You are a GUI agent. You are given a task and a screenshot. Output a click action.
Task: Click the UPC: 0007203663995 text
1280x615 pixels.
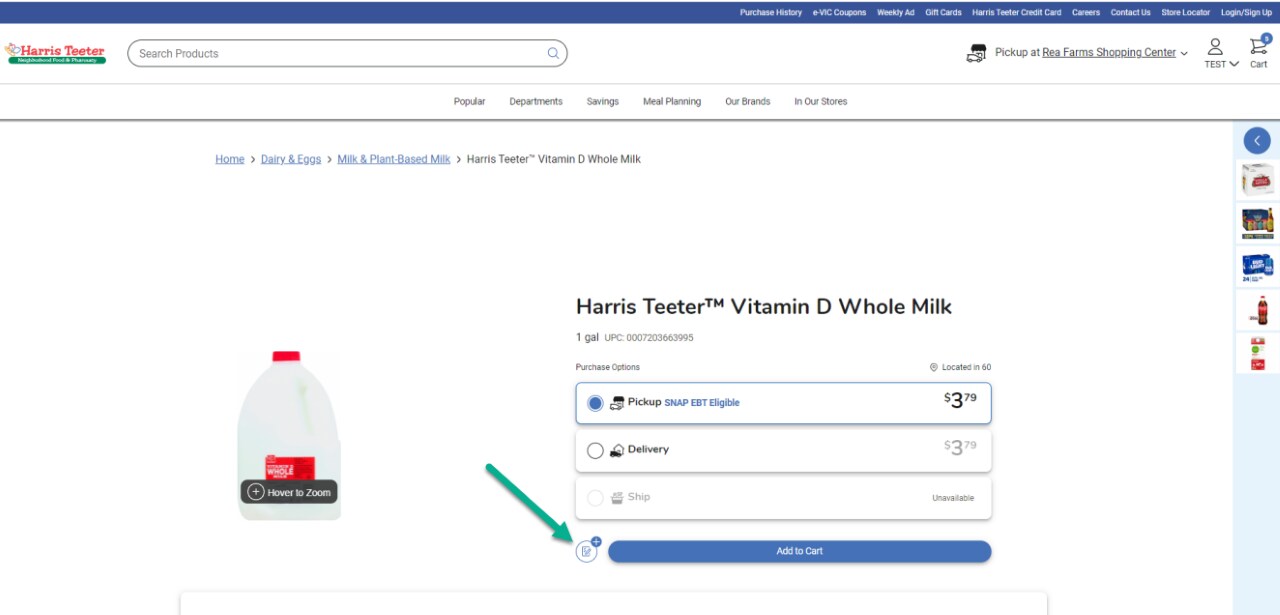tap(649, 338)
